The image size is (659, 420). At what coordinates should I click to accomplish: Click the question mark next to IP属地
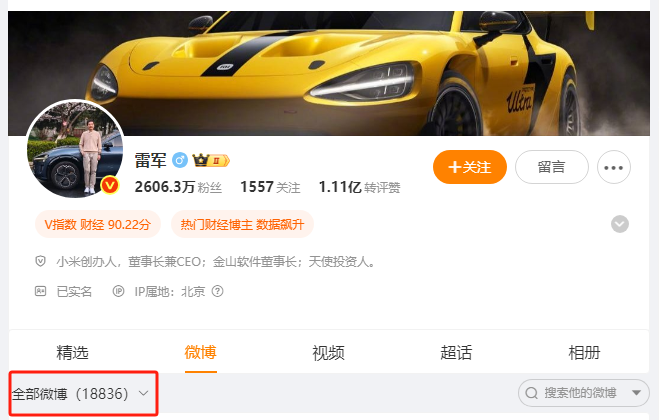(217, 291)
